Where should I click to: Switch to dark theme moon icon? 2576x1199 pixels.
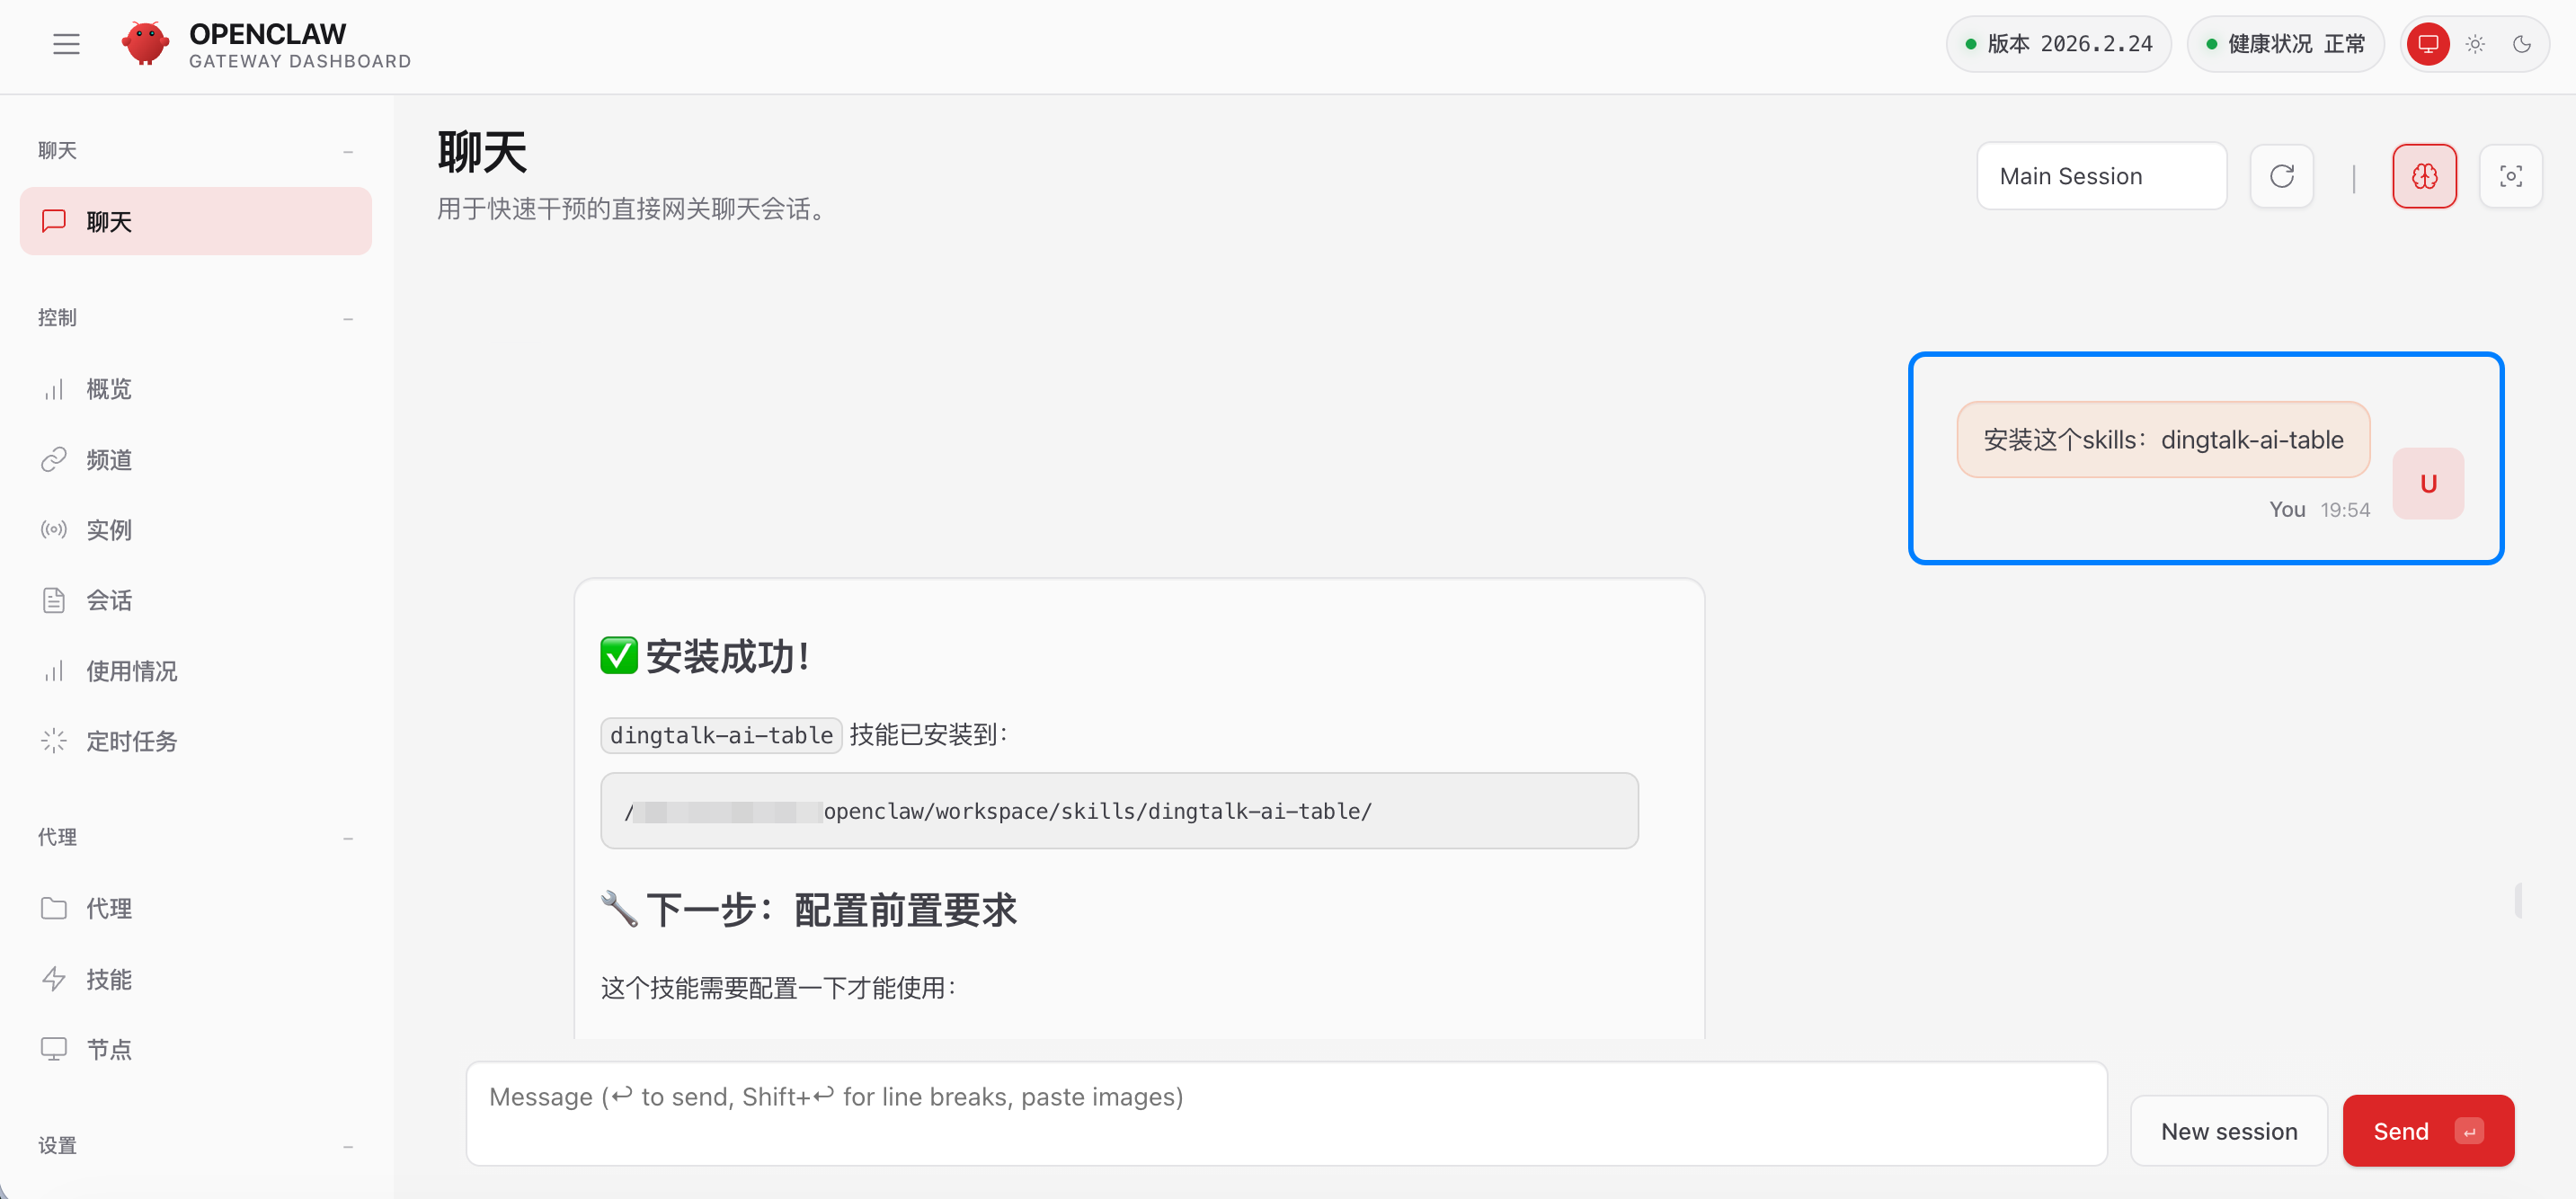click(x=2521, y=44)
